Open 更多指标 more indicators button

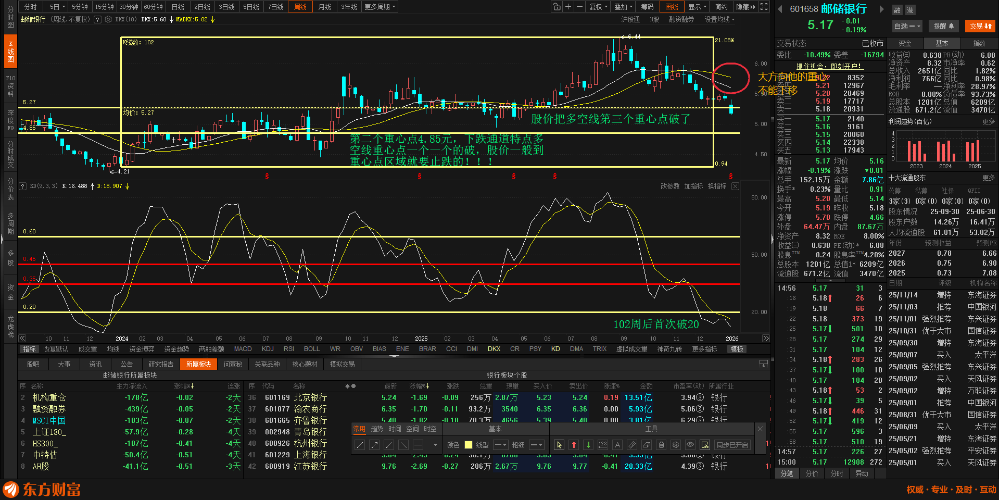point(706,349)
